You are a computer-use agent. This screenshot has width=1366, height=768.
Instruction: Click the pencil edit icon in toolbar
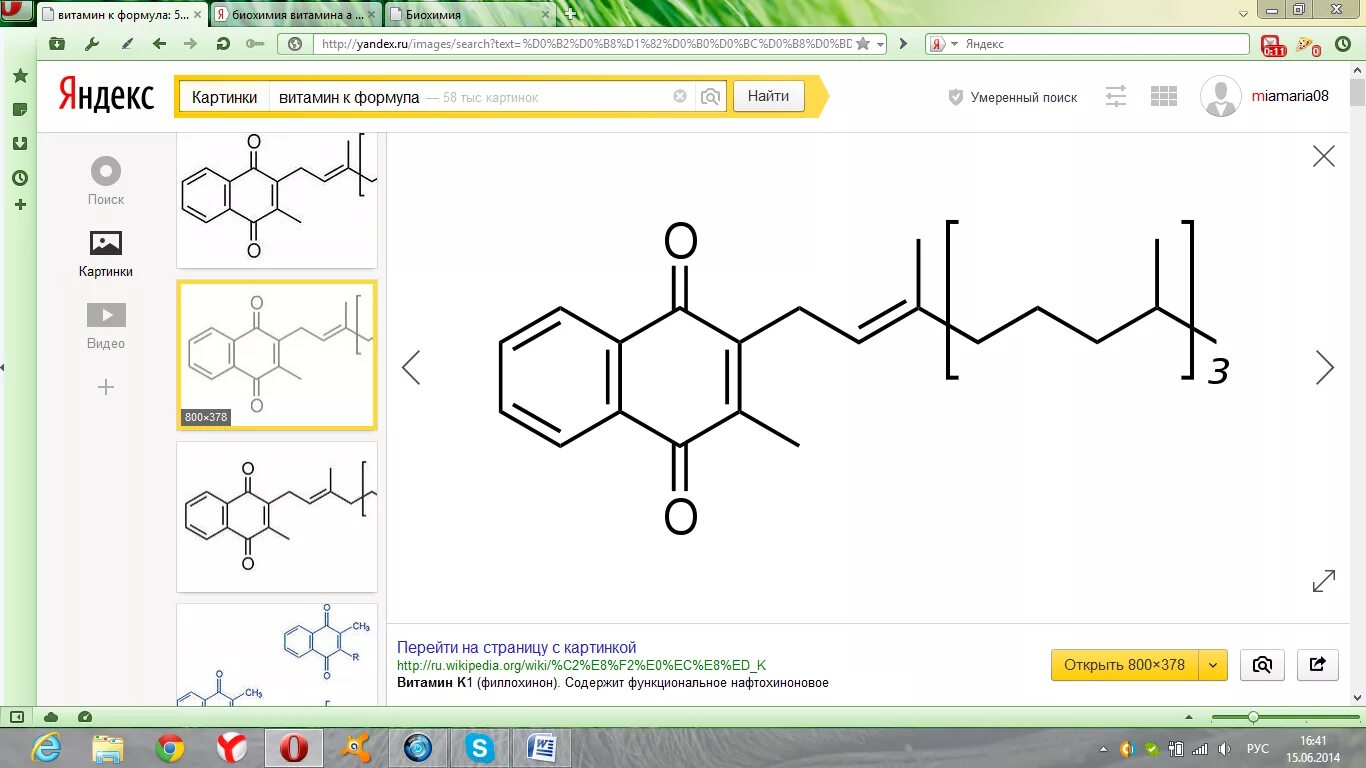(127, 44)
